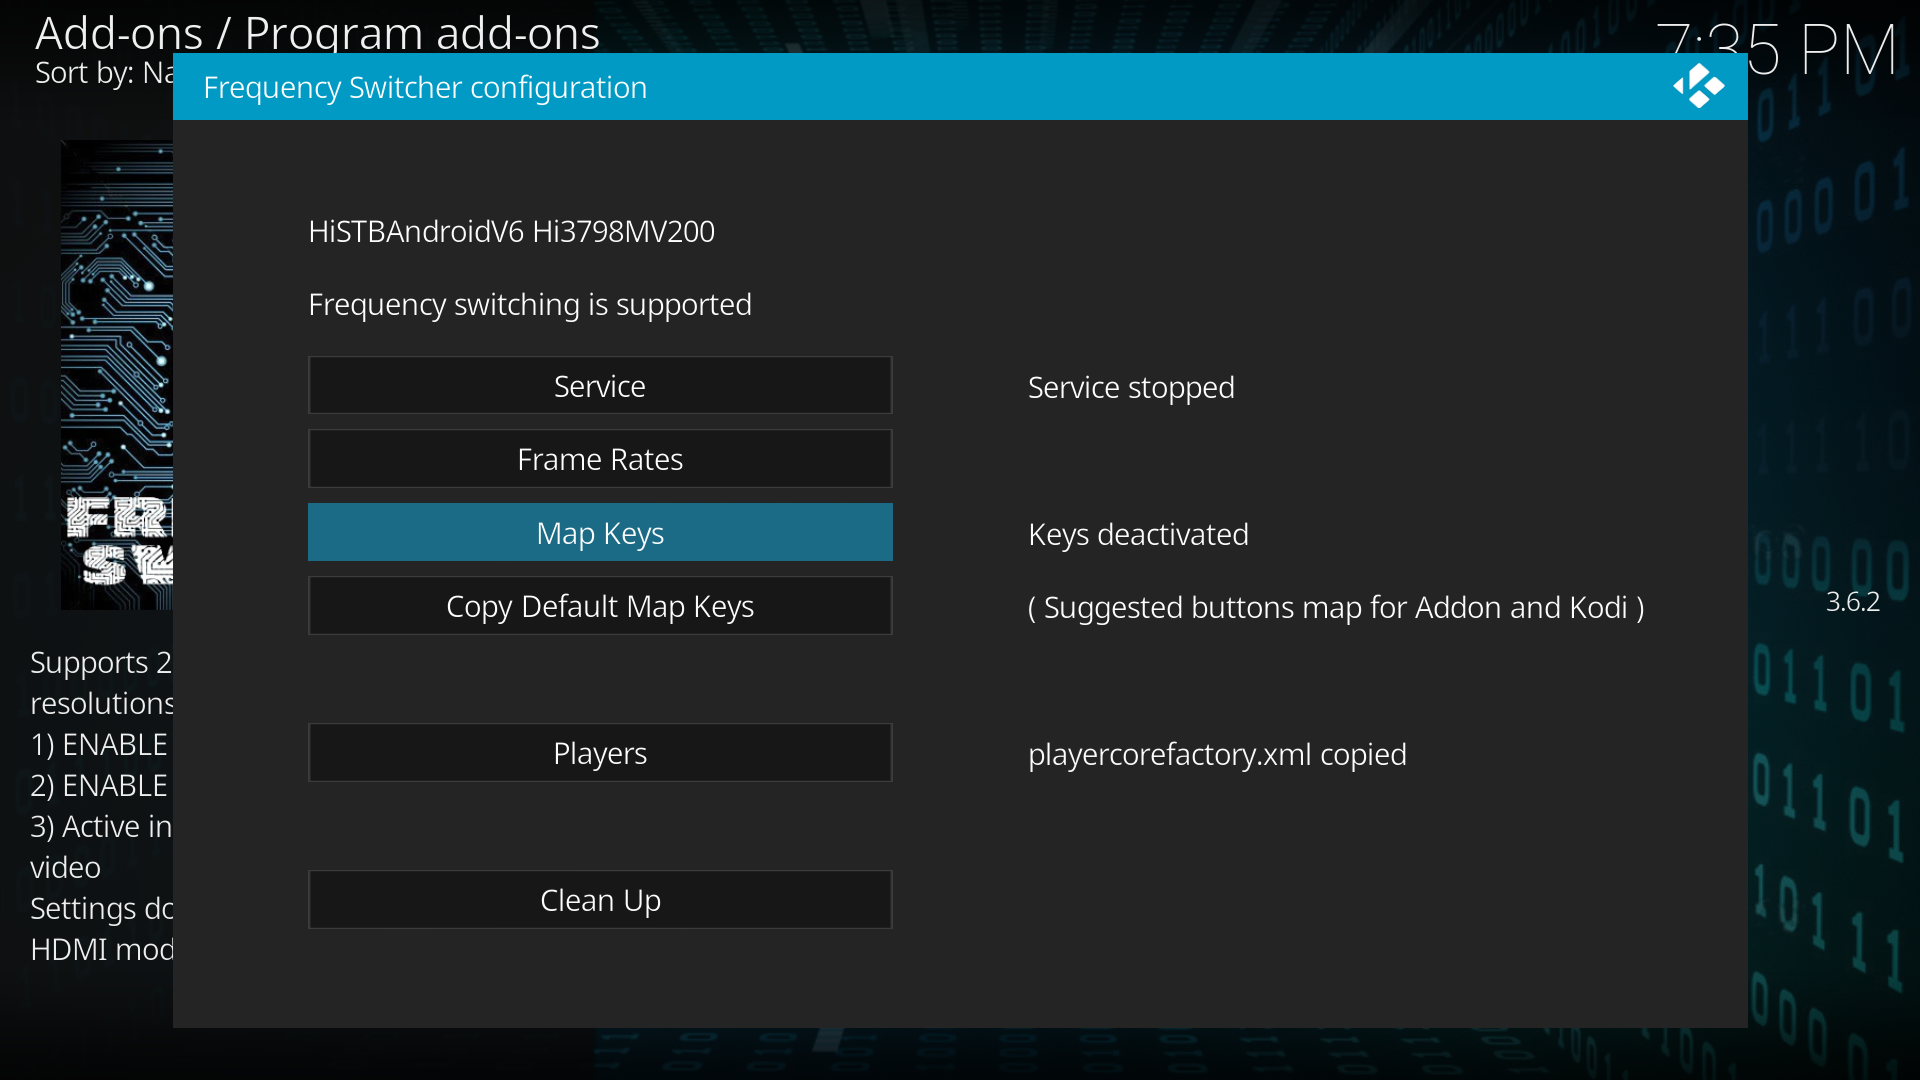
Task: Click the Frequency Switcher addon thumbnail image
Action: (x=117, y=375)
